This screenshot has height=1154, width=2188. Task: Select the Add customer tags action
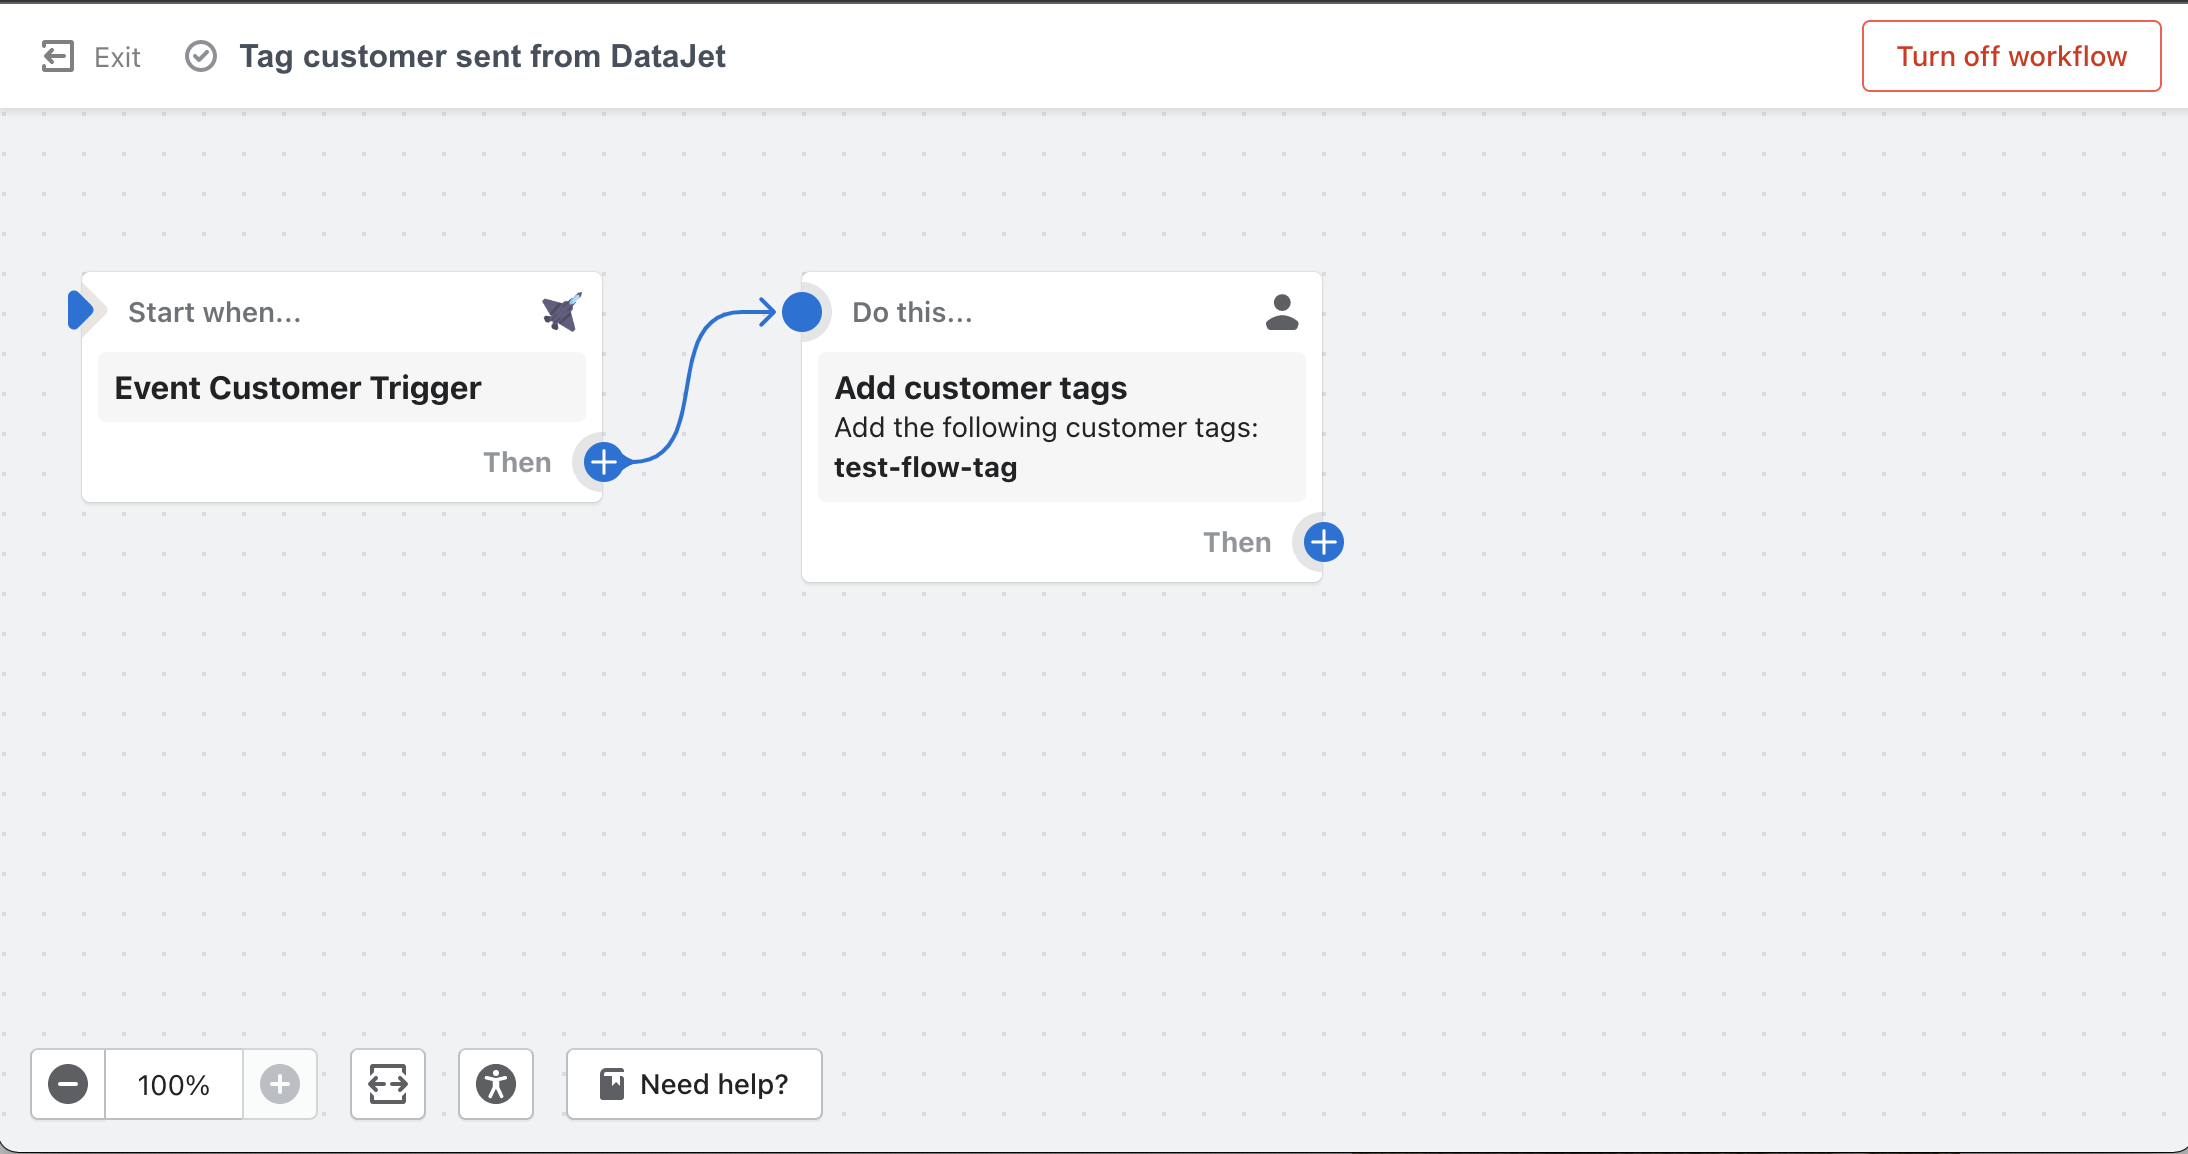click(x=981, y=388)
